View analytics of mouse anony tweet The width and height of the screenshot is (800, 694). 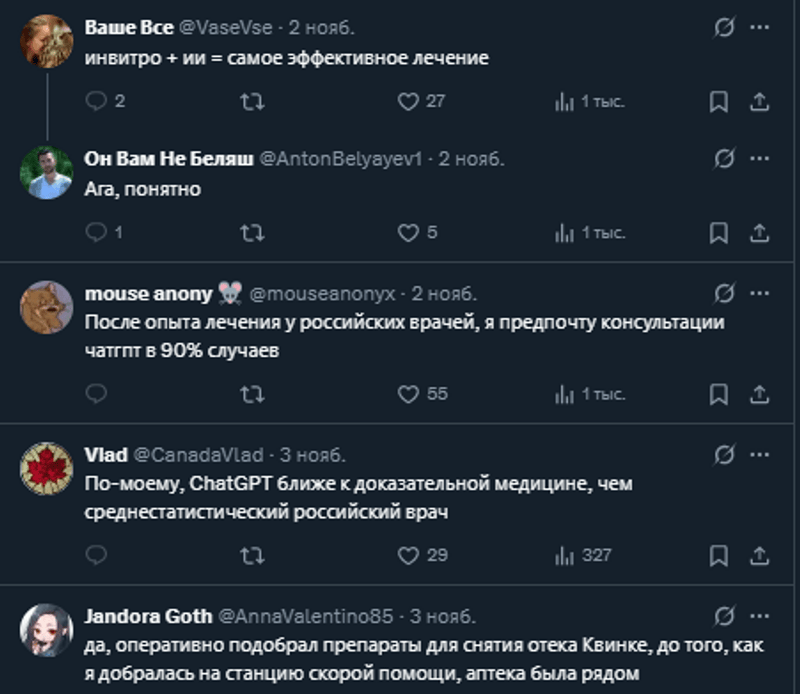coord(565,394)
